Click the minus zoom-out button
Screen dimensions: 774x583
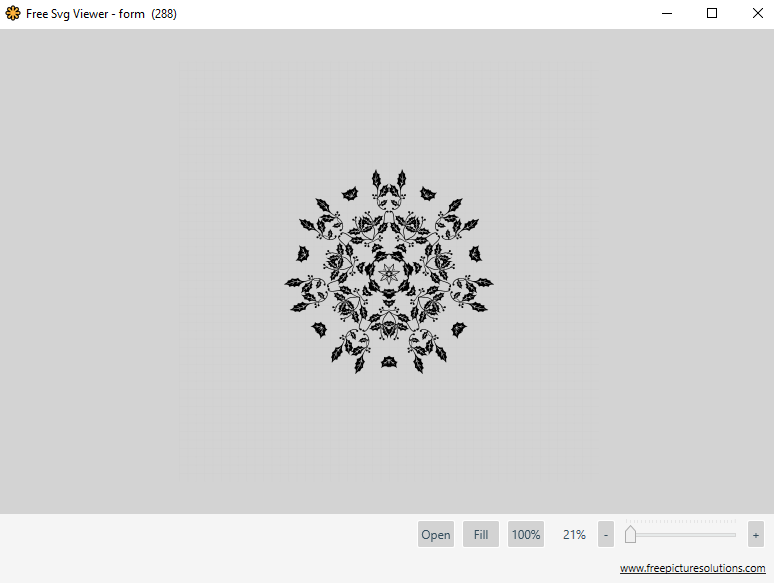tap(605, 534)
